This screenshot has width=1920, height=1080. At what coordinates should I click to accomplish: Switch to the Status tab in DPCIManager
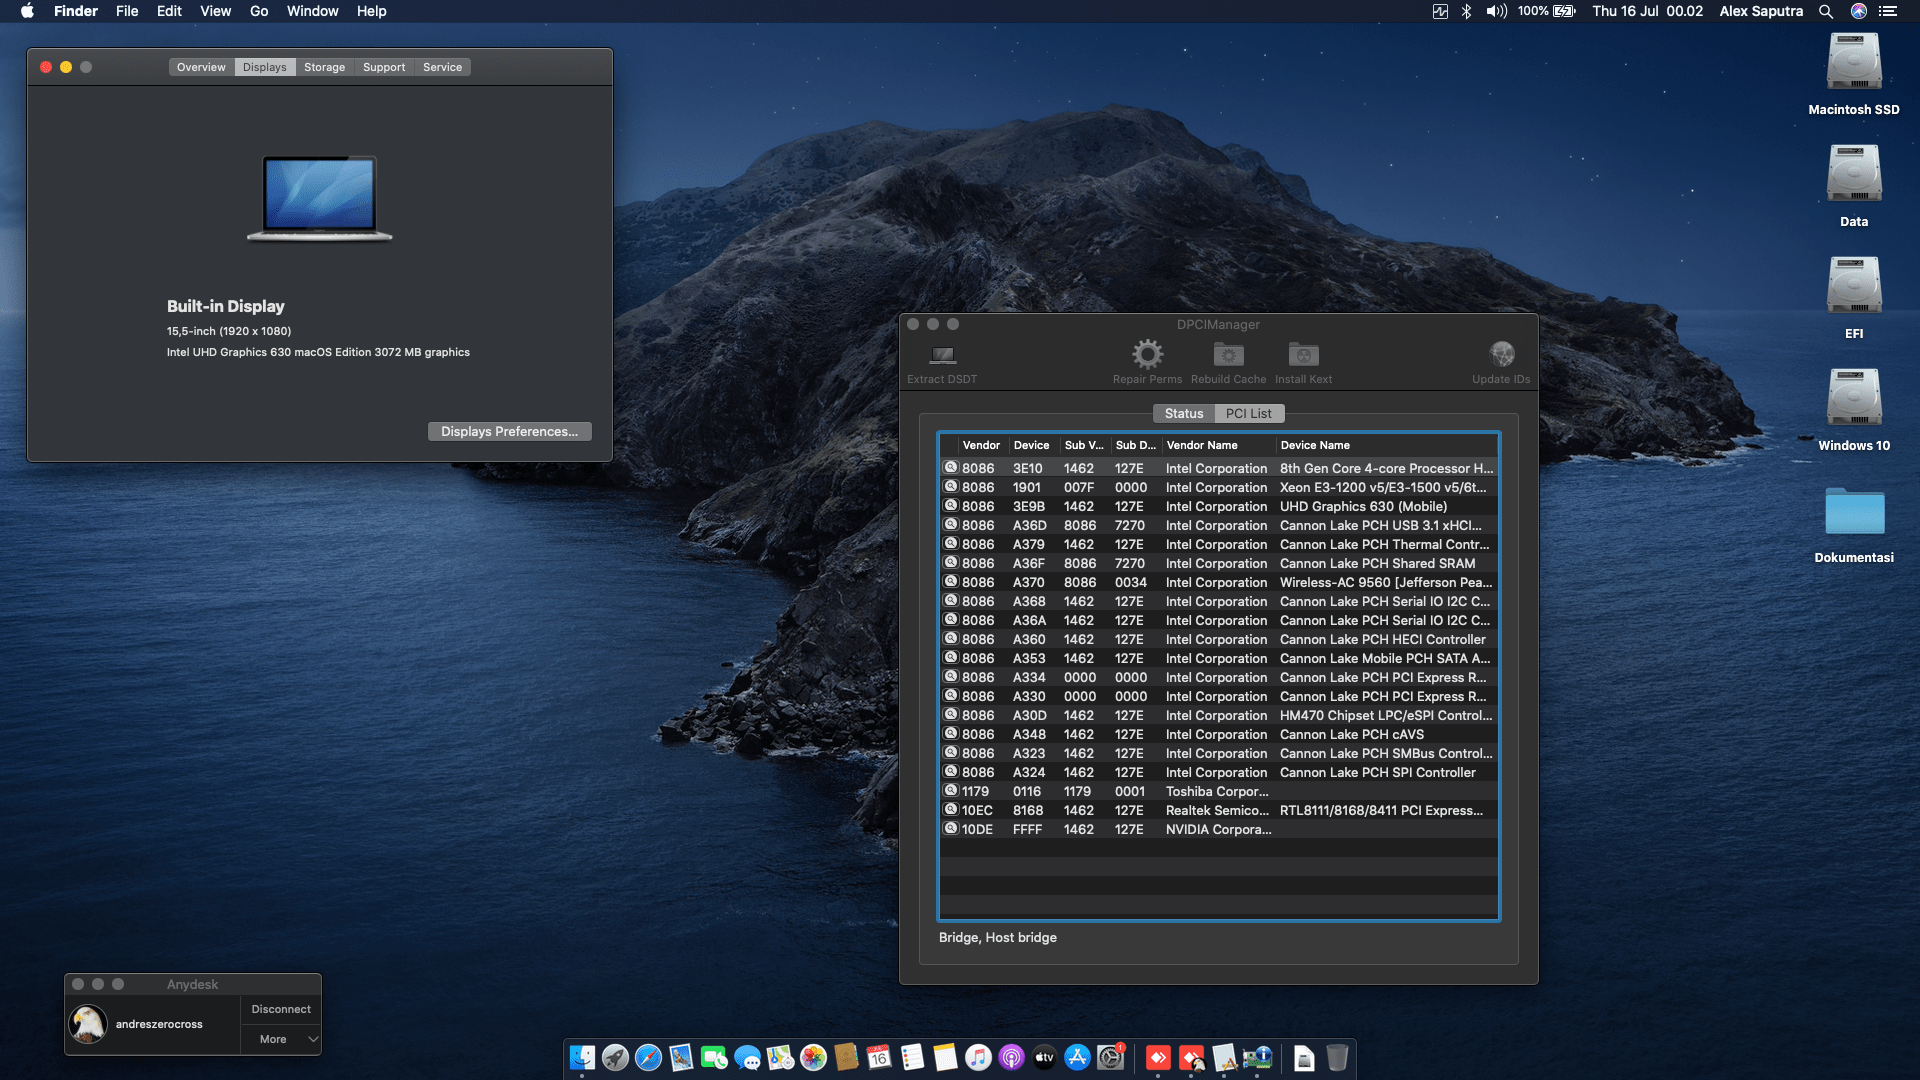pos(1183,413)
